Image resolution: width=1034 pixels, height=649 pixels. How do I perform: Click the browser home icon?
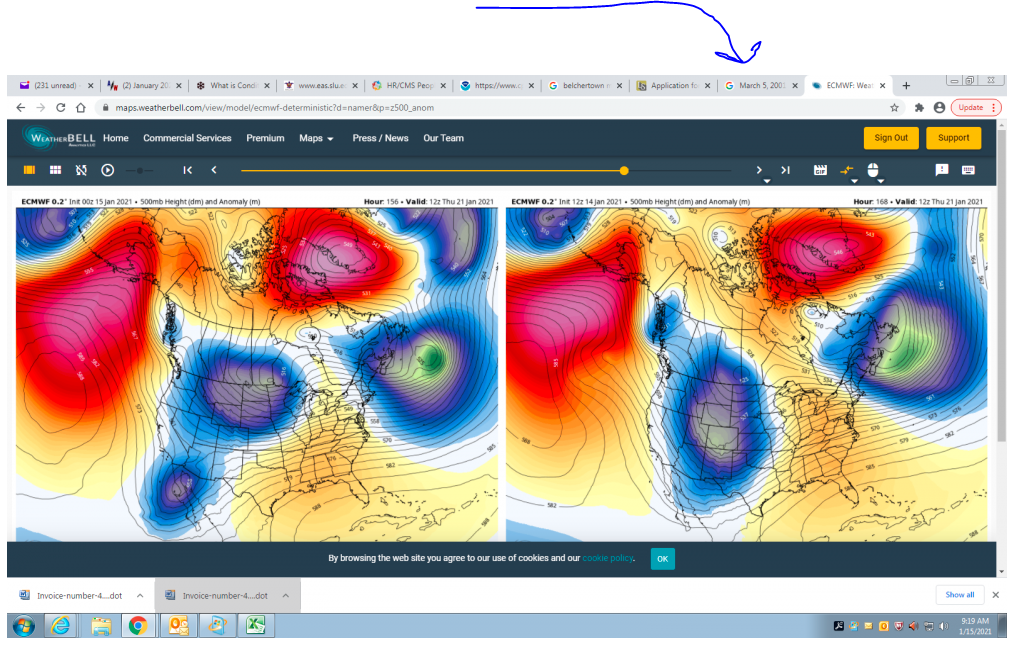pyautogui.click(x=80, y=108)
